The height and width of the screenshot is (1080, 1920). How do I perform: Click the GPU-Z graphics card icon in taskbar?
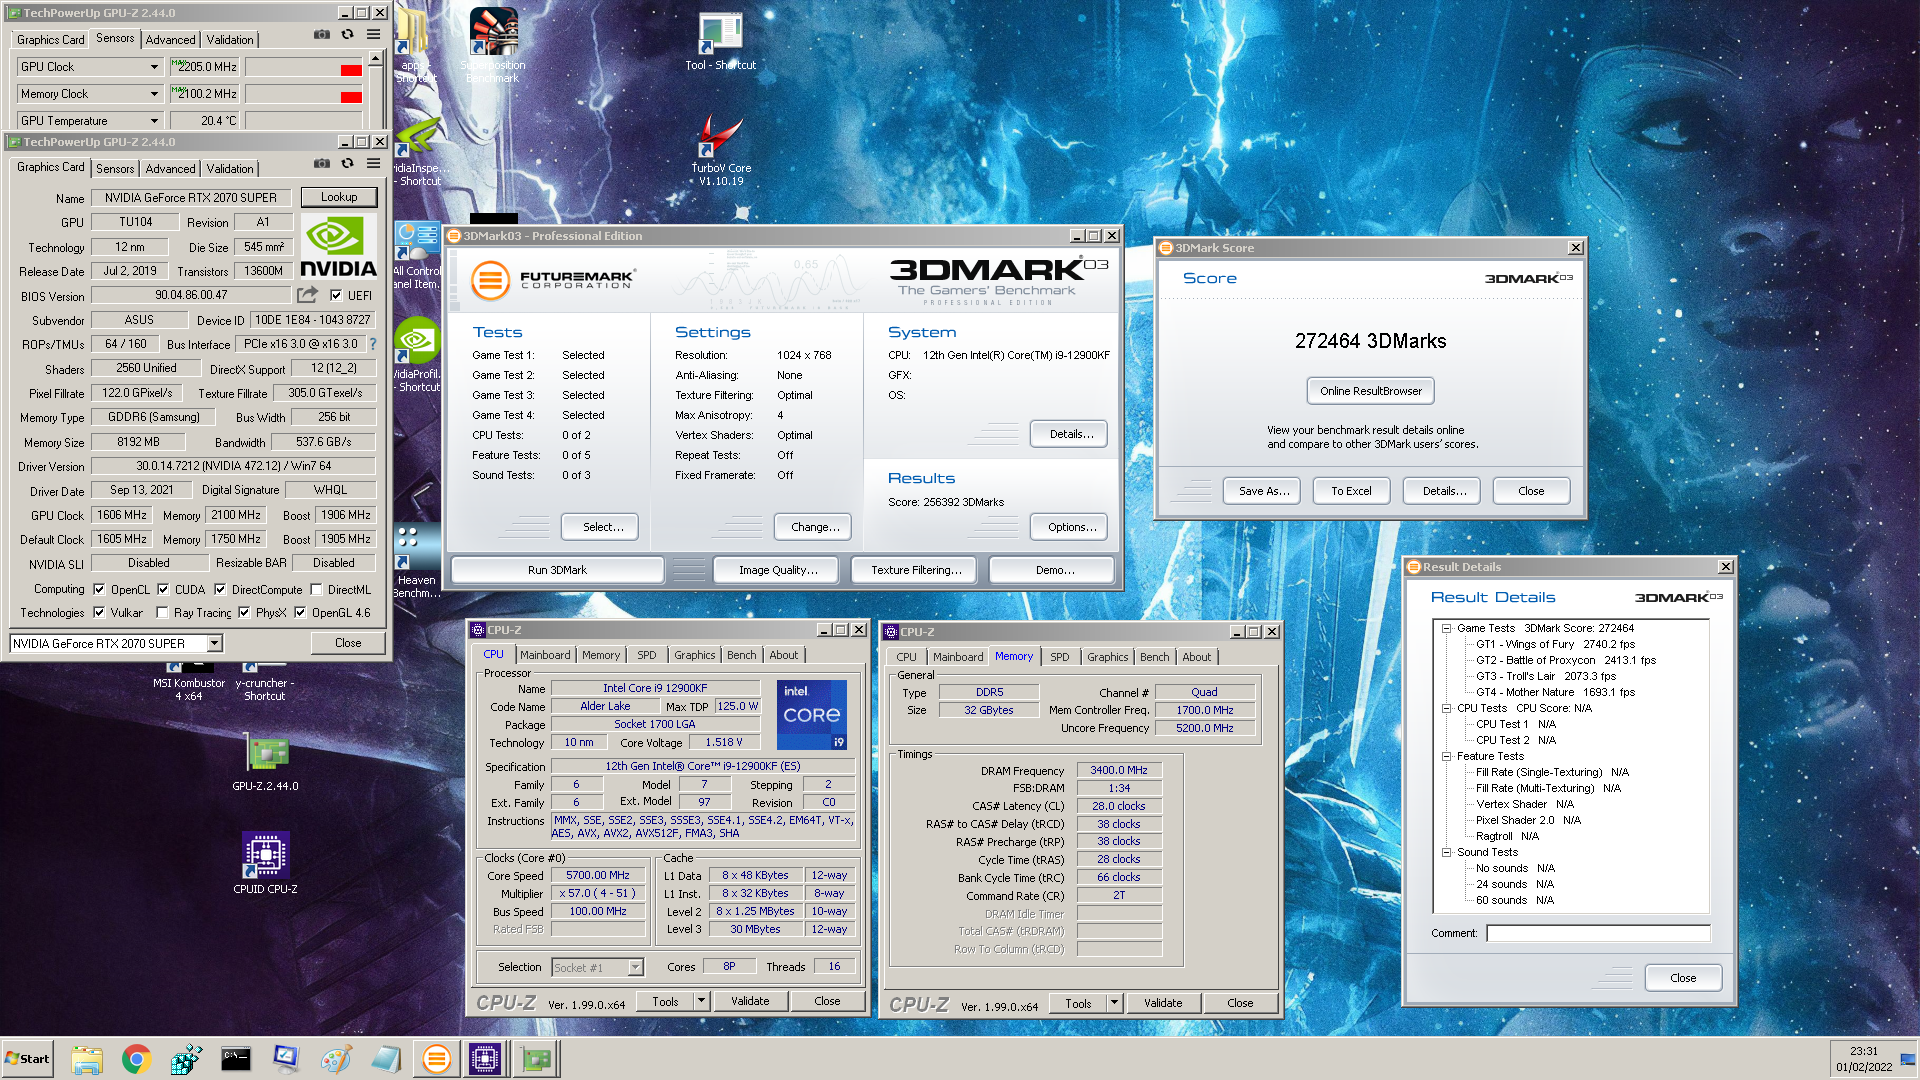coord(537,1059)
